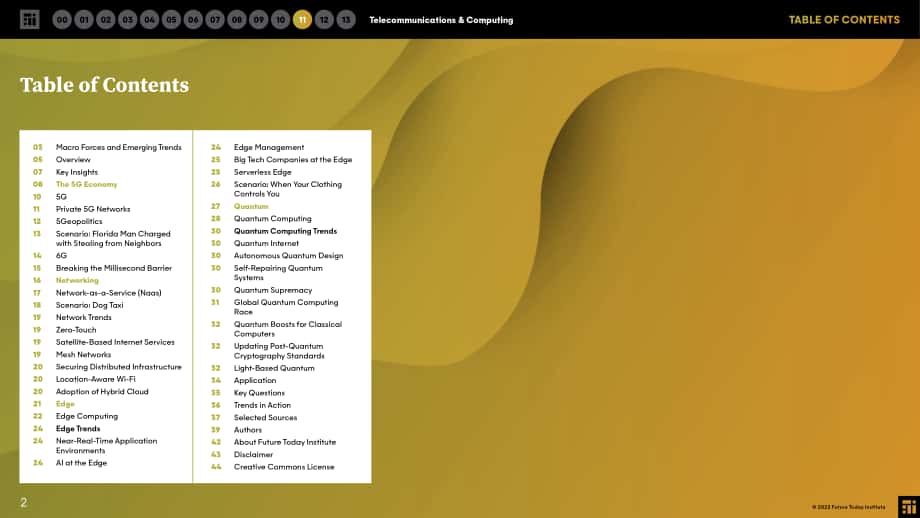
Task: Click the Future Today Institute logo top-left
Action: click(x=29, y=19)
